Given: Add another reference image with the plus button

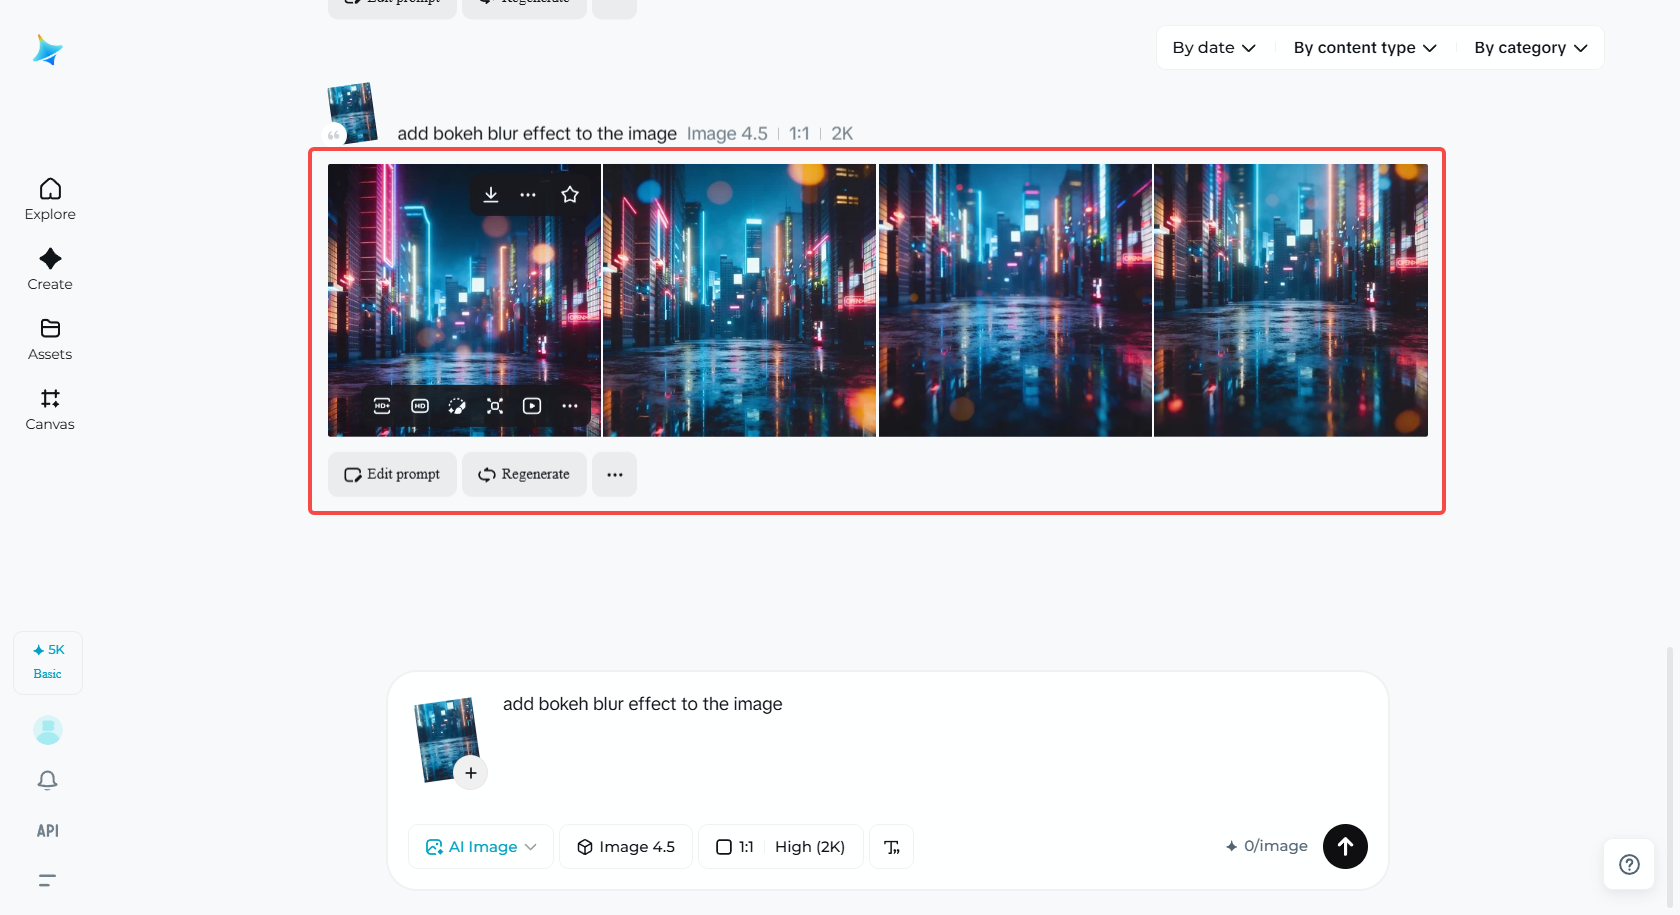Looking at the screenshot, I should click(471, 773).
